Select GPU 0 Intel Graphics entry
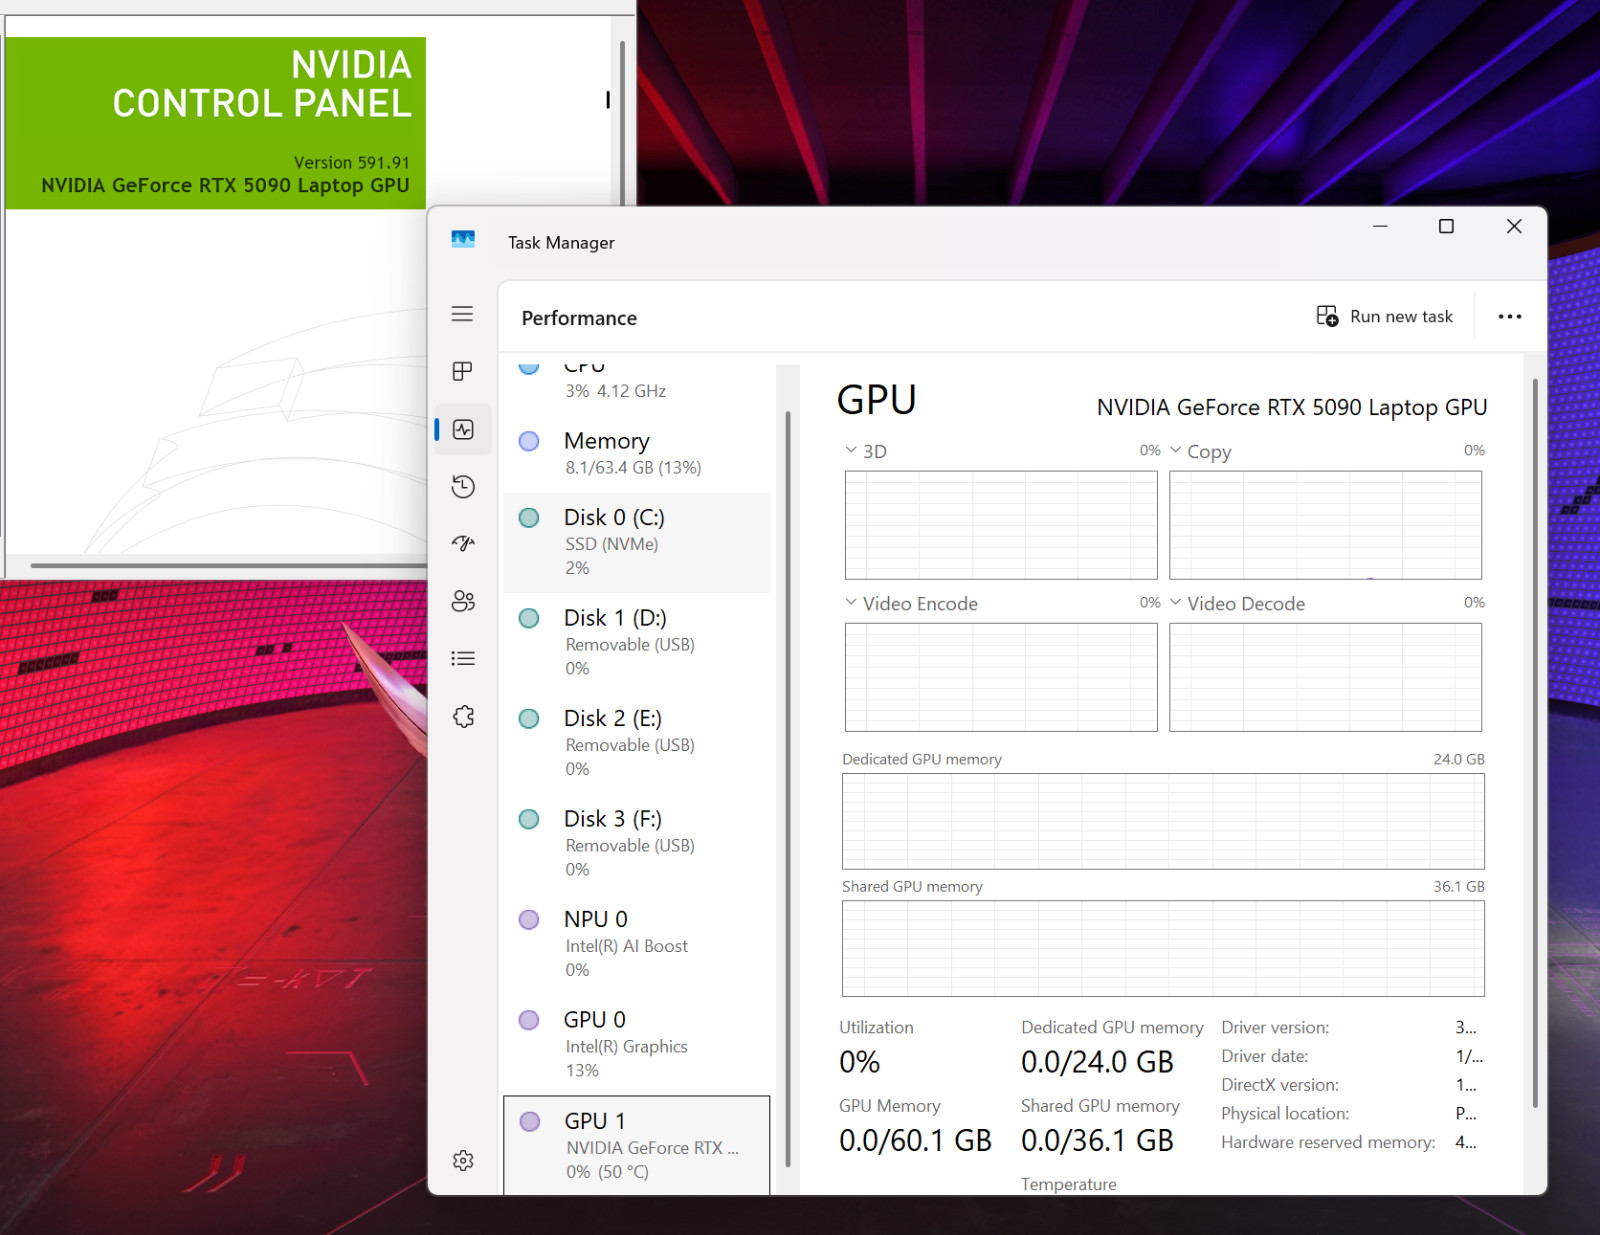Image resolution: width=1600 pixels, height=1235 pixels. pyautogui.click(x=637, y=1044)
